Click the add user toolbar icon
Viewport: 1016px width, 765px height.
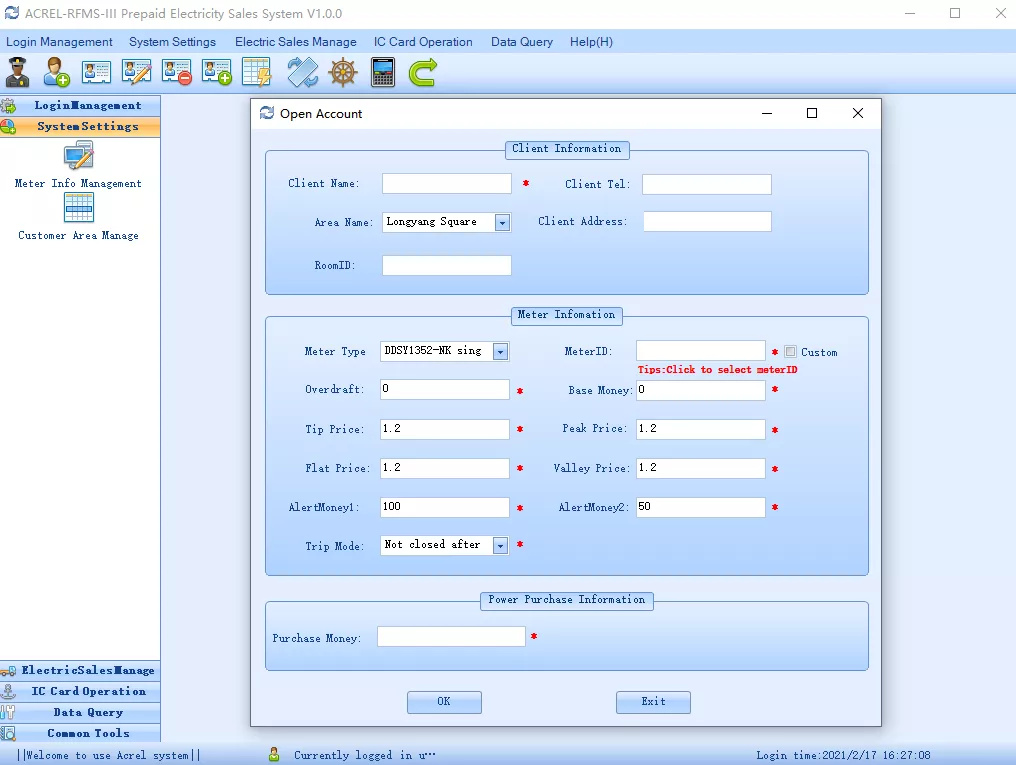pyautogui.click(x=57, y=72)
